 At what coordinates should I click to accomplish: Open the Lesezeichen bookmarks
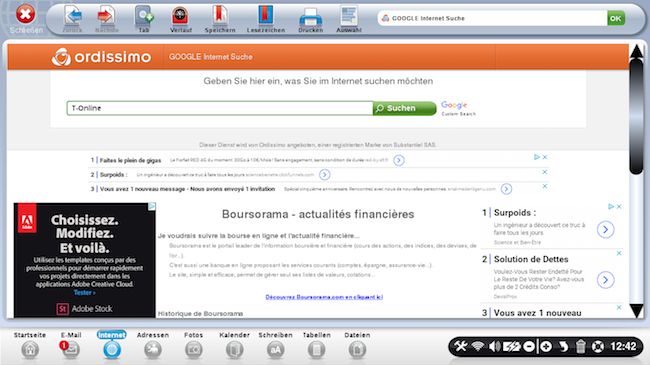point(265,15)
